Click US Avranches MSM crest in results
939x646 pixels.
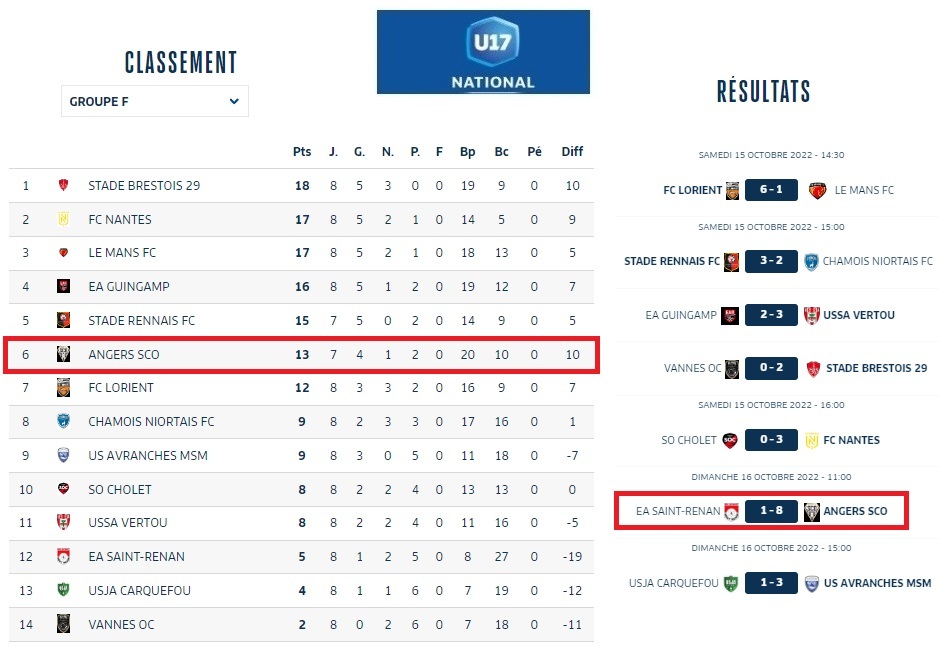pyautogui.click(x=812, y=583)
